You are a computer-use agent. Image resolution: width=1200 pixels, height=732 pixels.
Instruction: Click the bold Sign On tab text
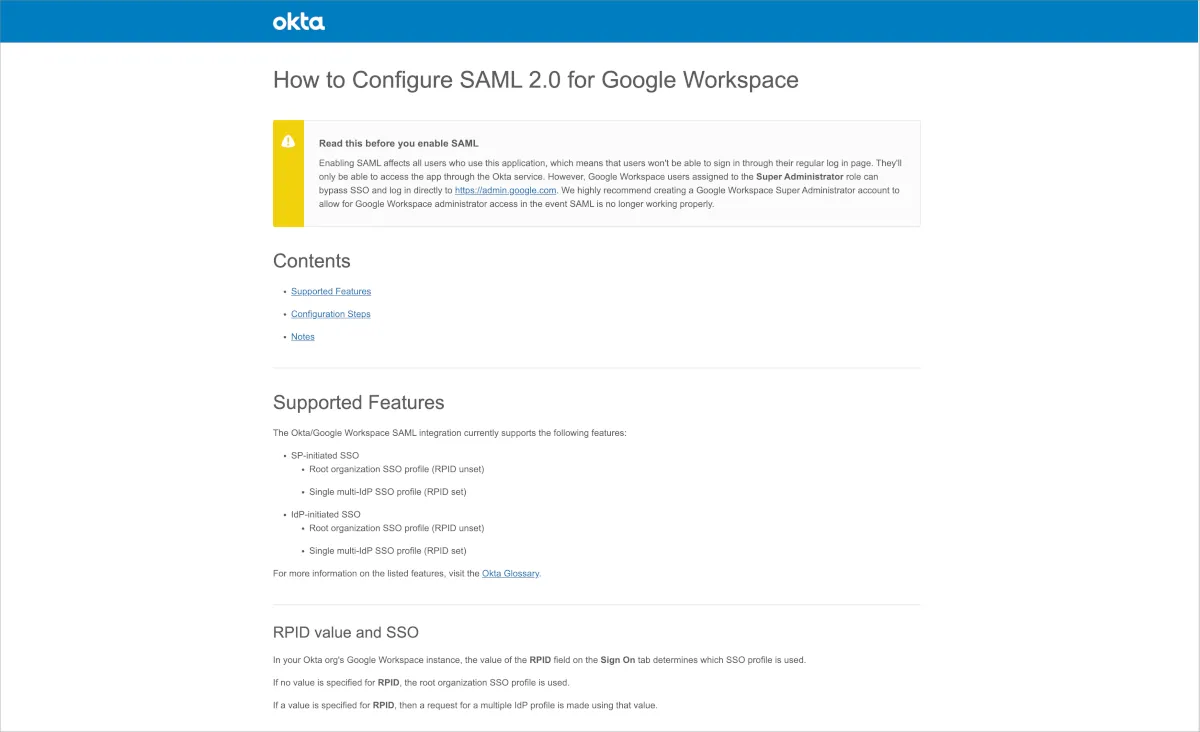[x=617, y=660]
